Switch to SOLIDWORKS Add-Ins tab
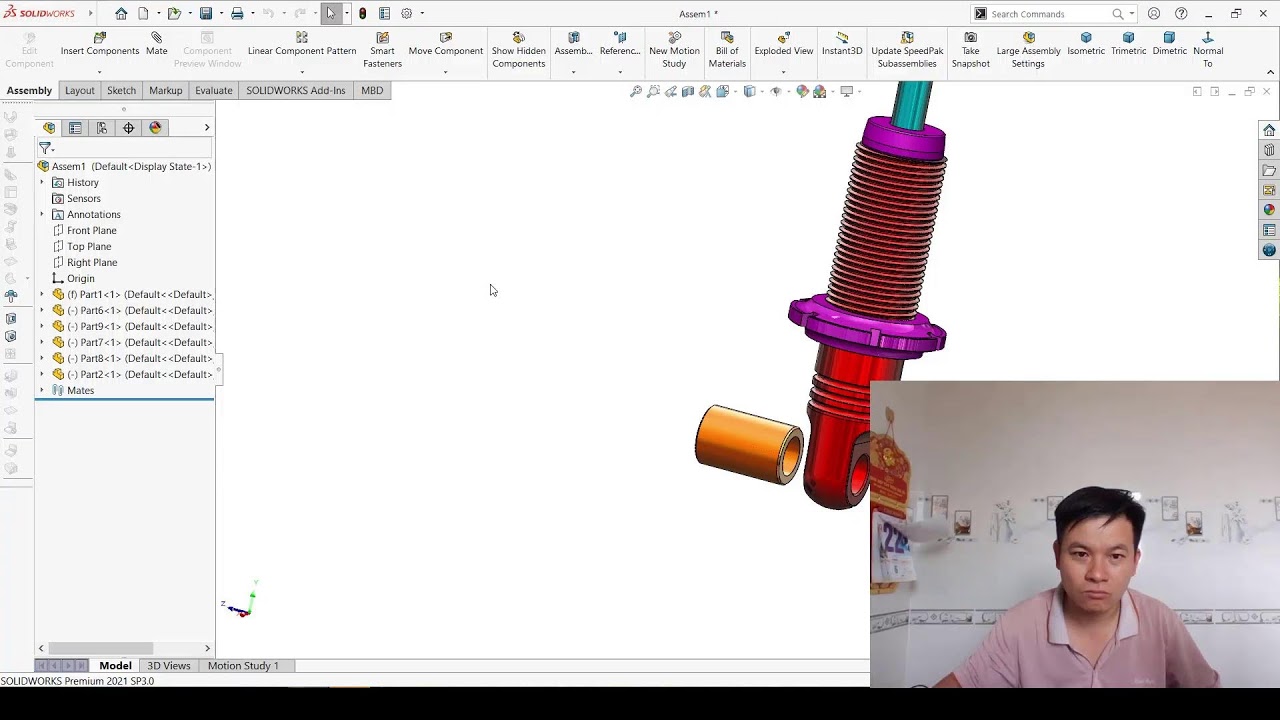The height and width of the screenshot is (720, 1280). click(296, 90)
